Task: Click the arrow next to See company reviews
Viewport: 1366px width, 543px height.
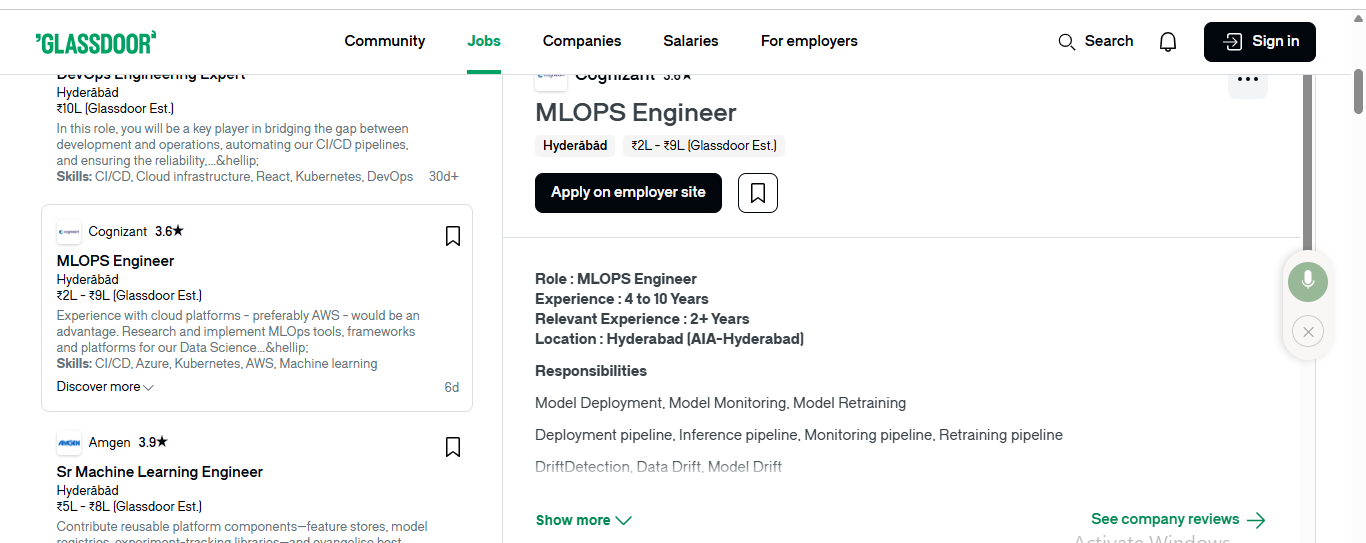Action: pyautogui.click(x=1257, y=520)
